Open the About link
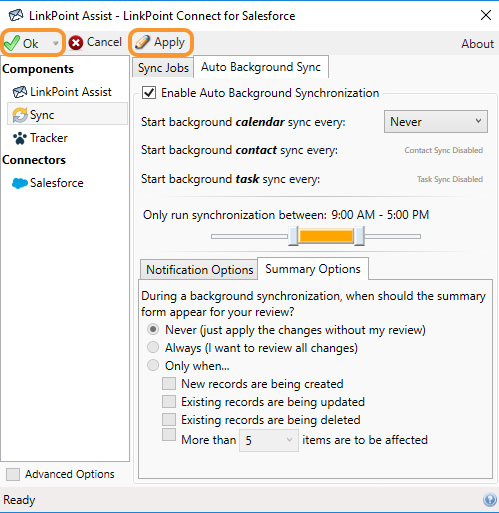The image size is (499, 513). point(477,44)
